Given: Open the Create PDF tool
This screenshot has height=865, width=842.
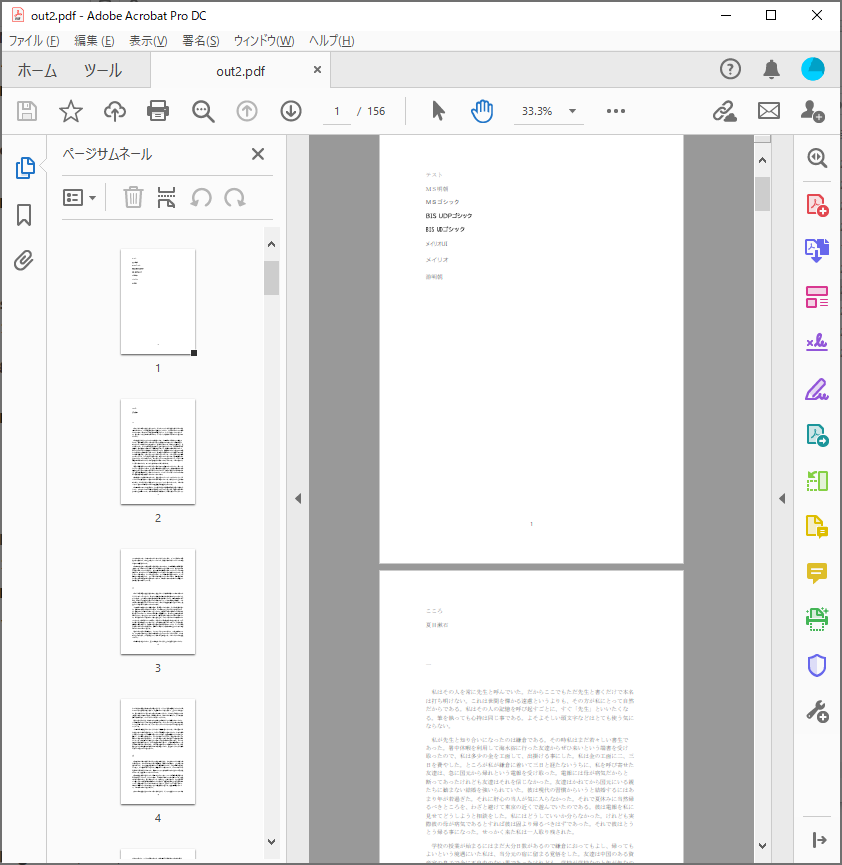Looking at the screenshot, I should [x=817, y=205].
